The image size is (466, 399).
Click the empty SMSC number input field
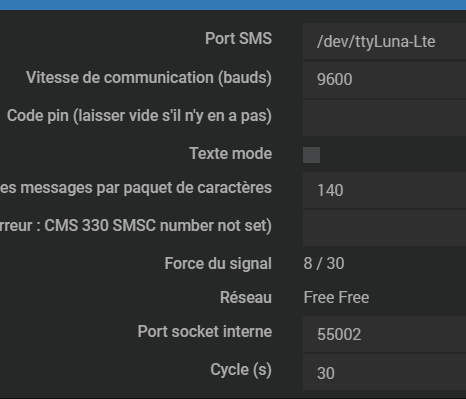384,228
